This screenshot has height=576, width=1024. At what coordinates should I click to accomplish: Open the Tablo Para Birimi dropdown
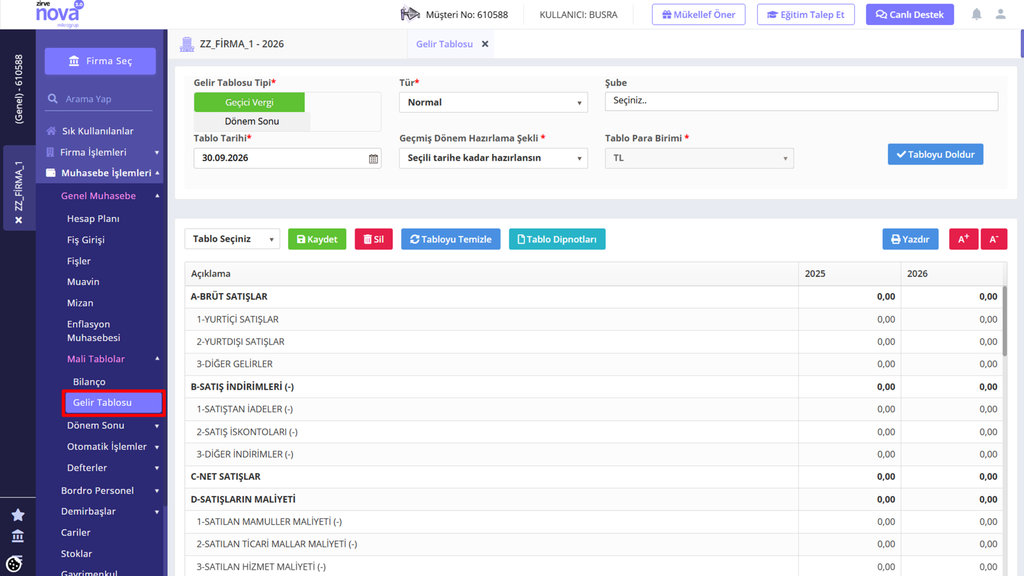point(699,158)
